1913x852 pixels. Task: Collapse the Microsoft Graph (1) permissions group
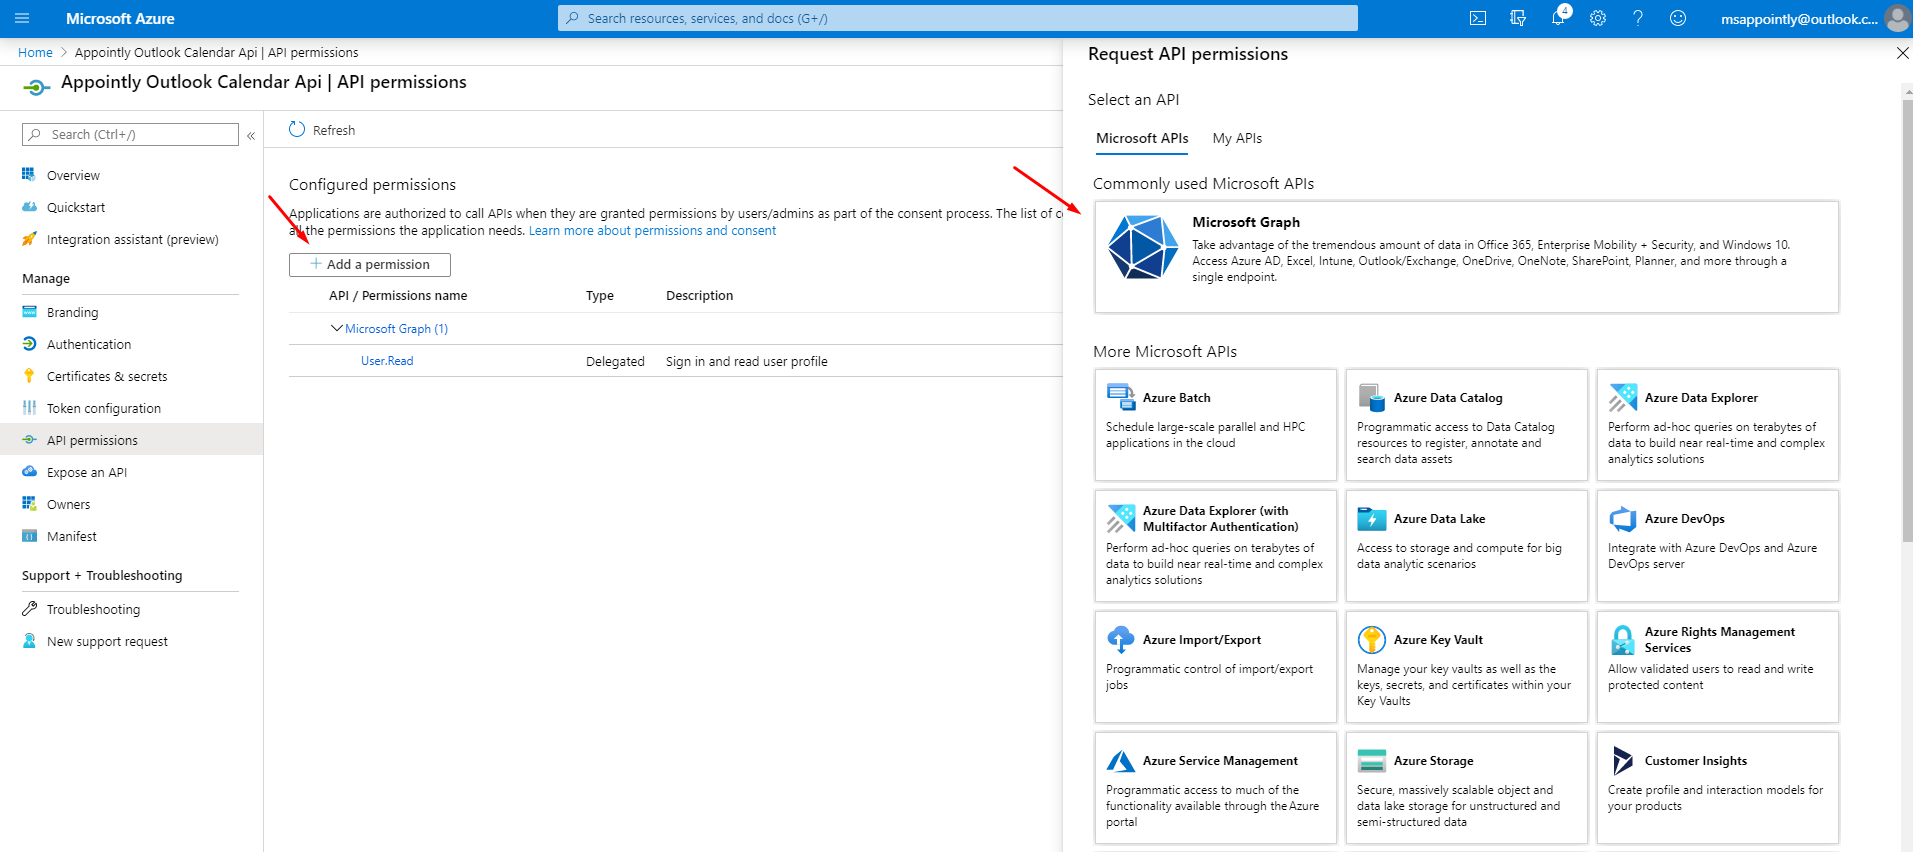click(x=336, y=328)
